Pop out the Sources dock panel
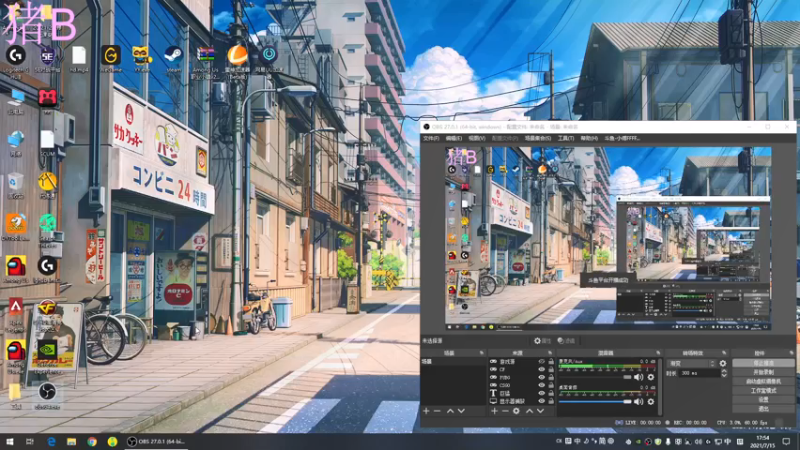The image size is (800, 450). [x=550, y=353]
